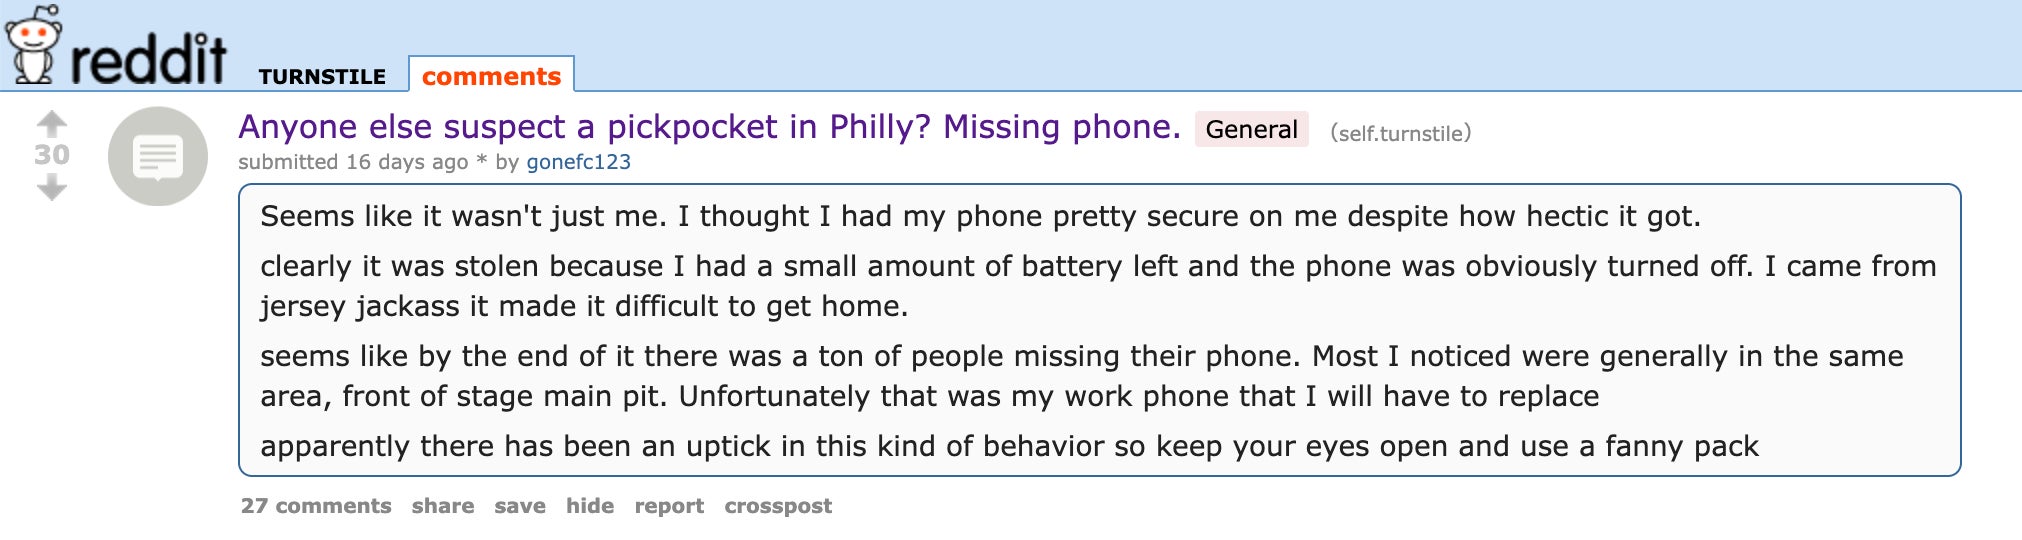Crosspost this post
This screenshot has width=2022, height=540.
coord(778,506)
